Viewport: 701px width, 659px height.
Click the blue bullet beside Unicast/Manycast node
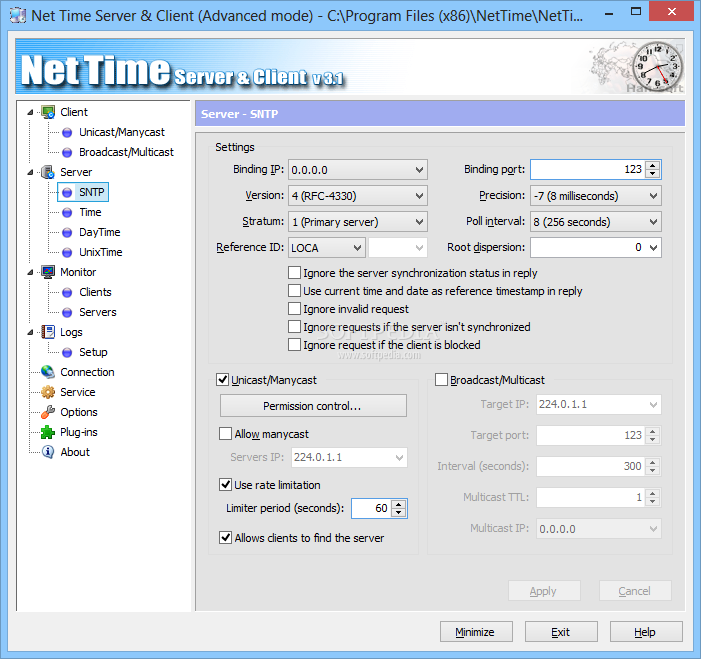[67, 132]
